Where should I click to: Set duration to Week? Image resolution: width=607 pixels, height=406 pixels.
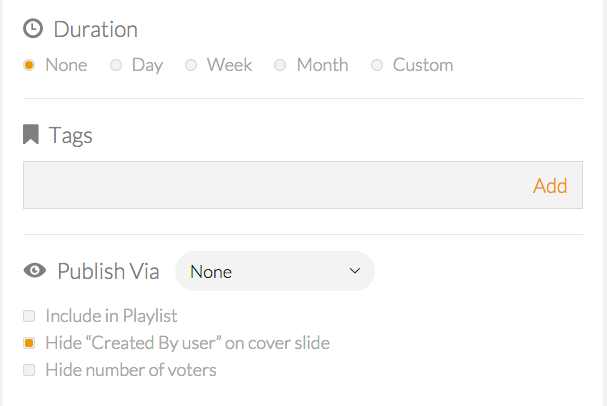click(191, 65)
